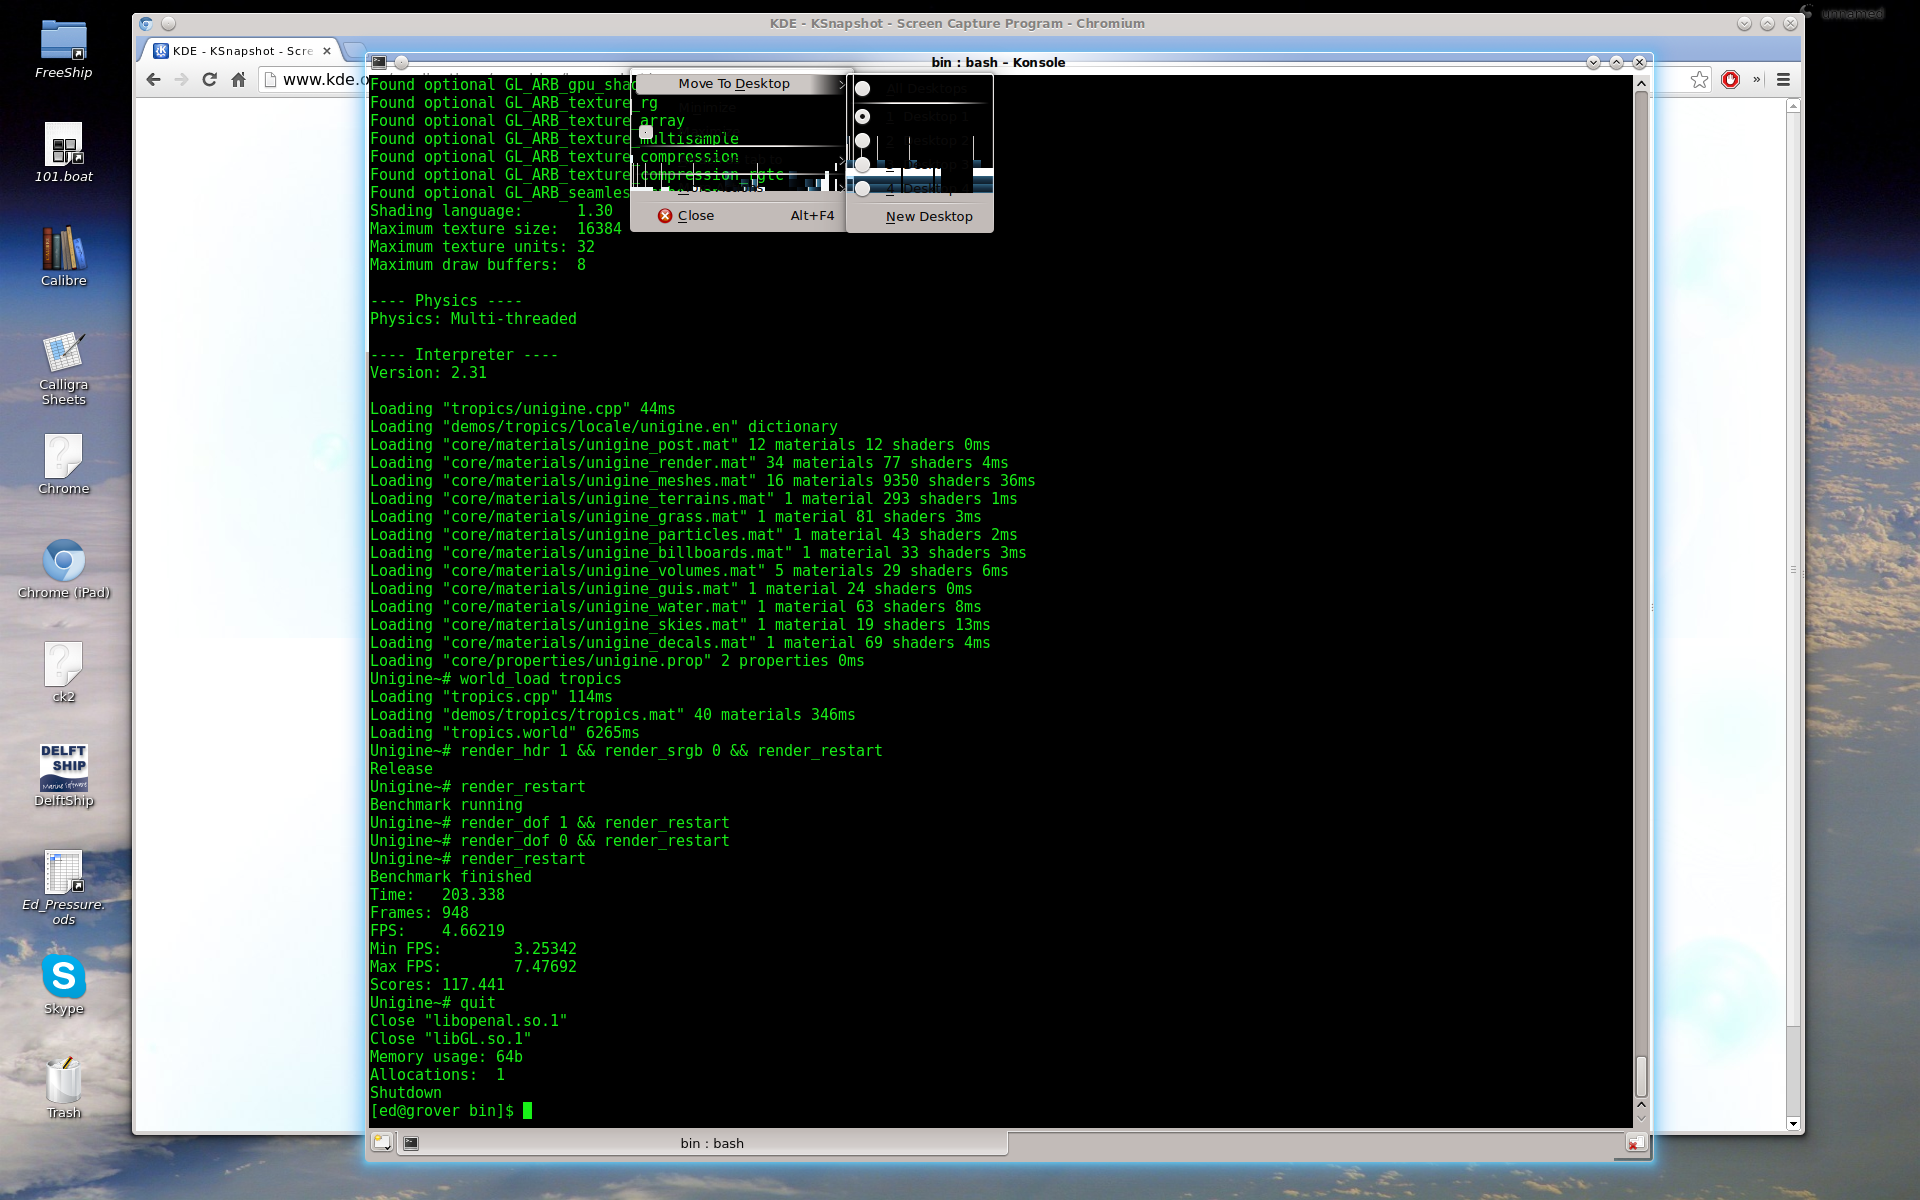Click the browser back arrow
The width and height of the screenshot is (1920, 1200).
[x=153, y=80]
